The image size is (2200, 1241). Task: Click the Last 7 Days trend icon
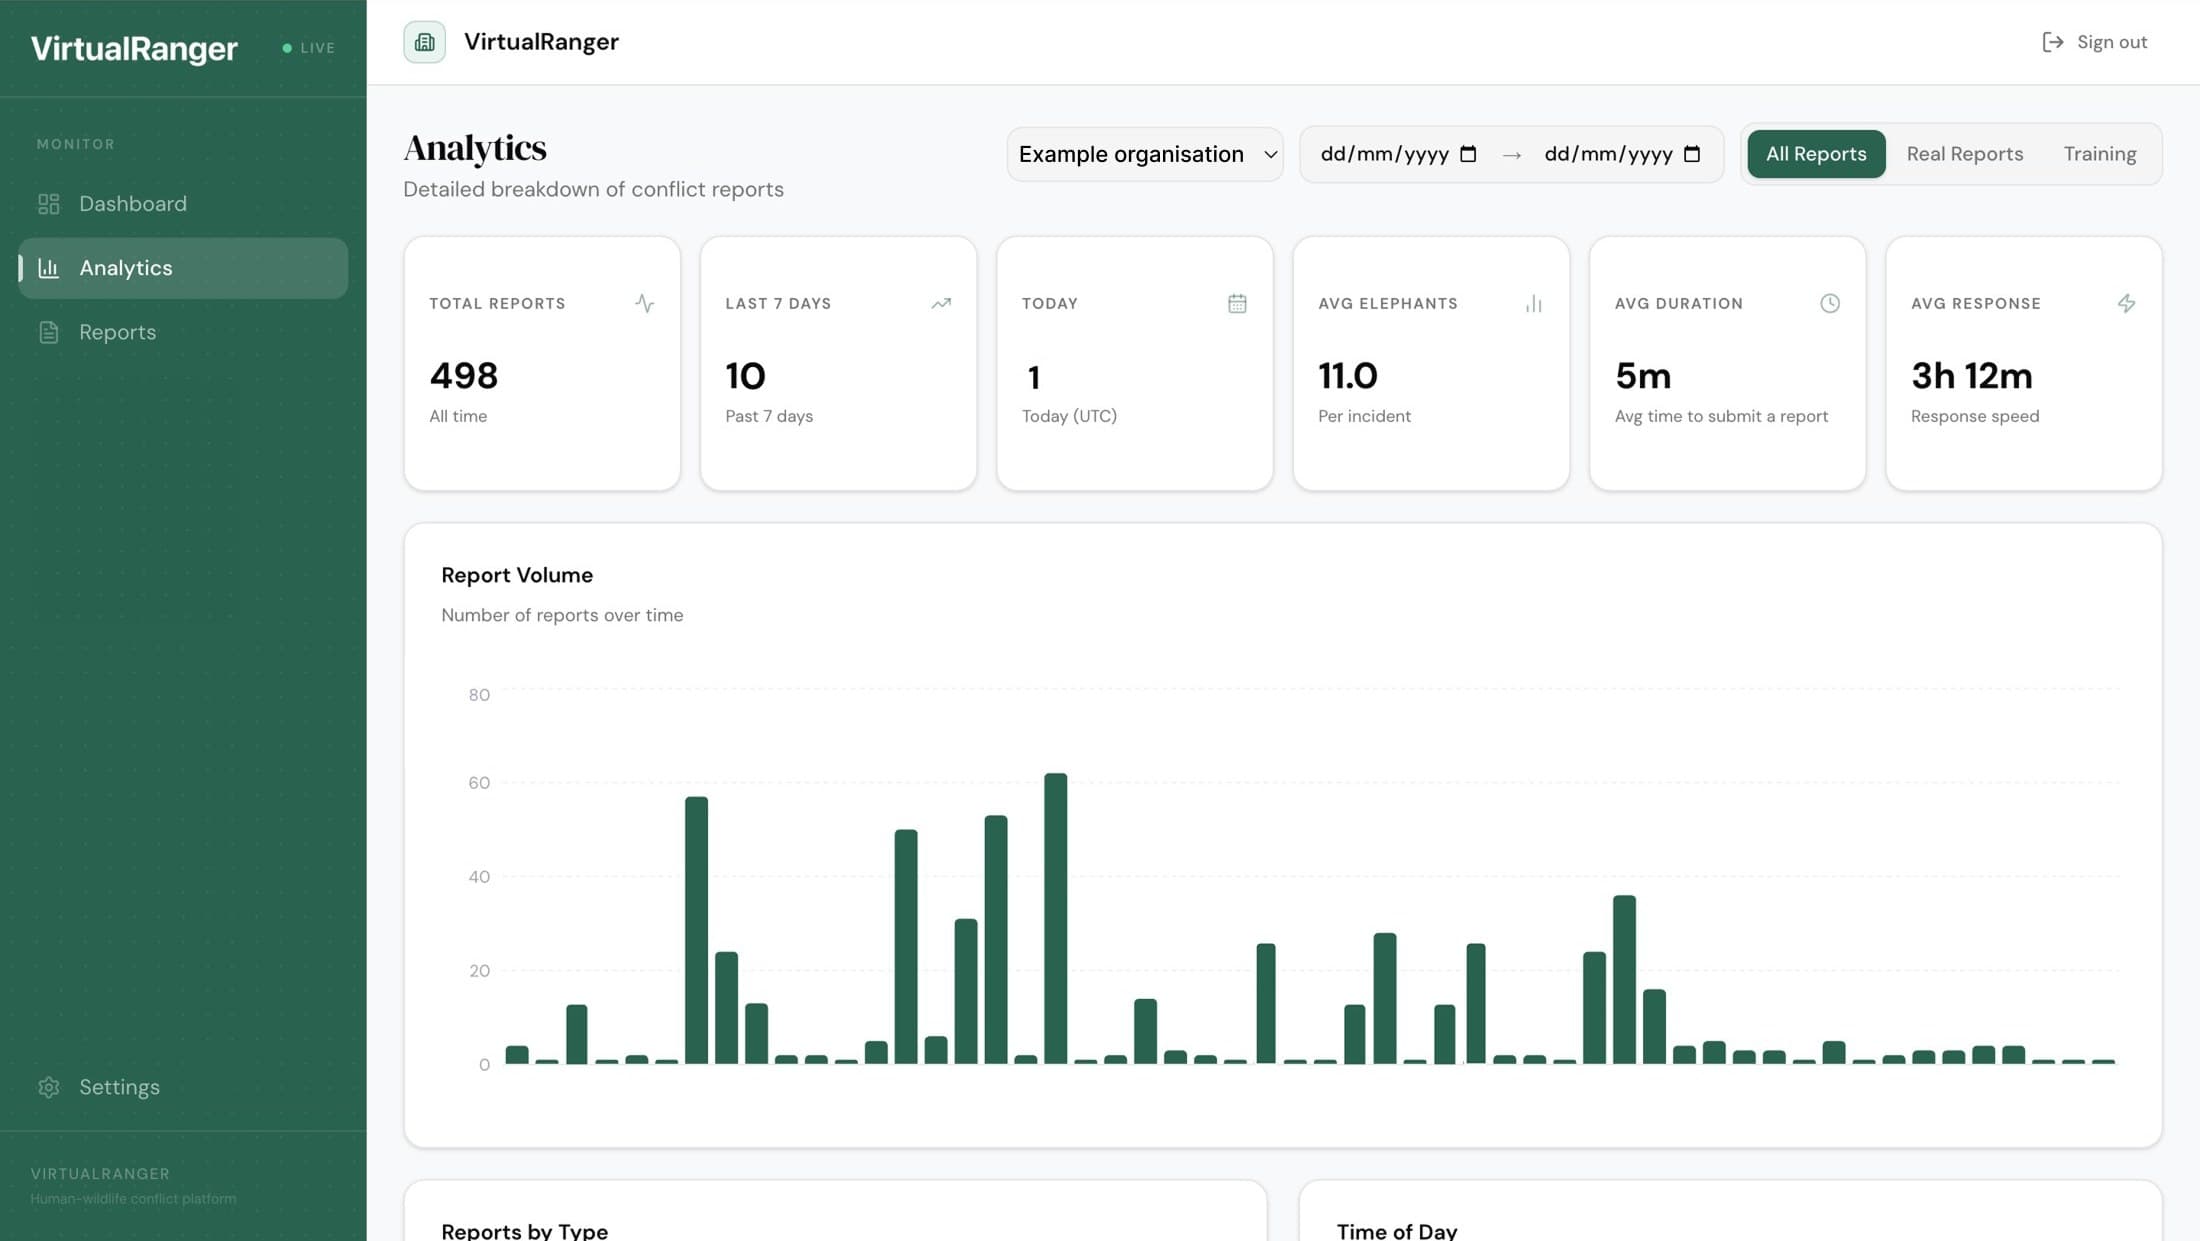pos(941,303)
